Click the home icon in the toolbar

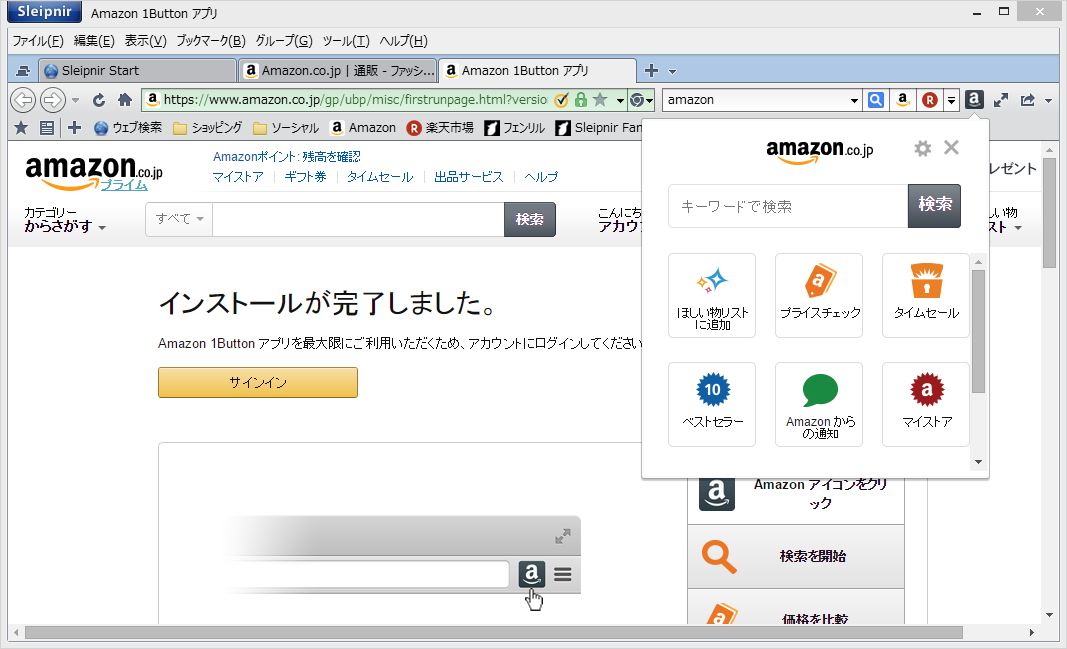(x=123, y=100)
